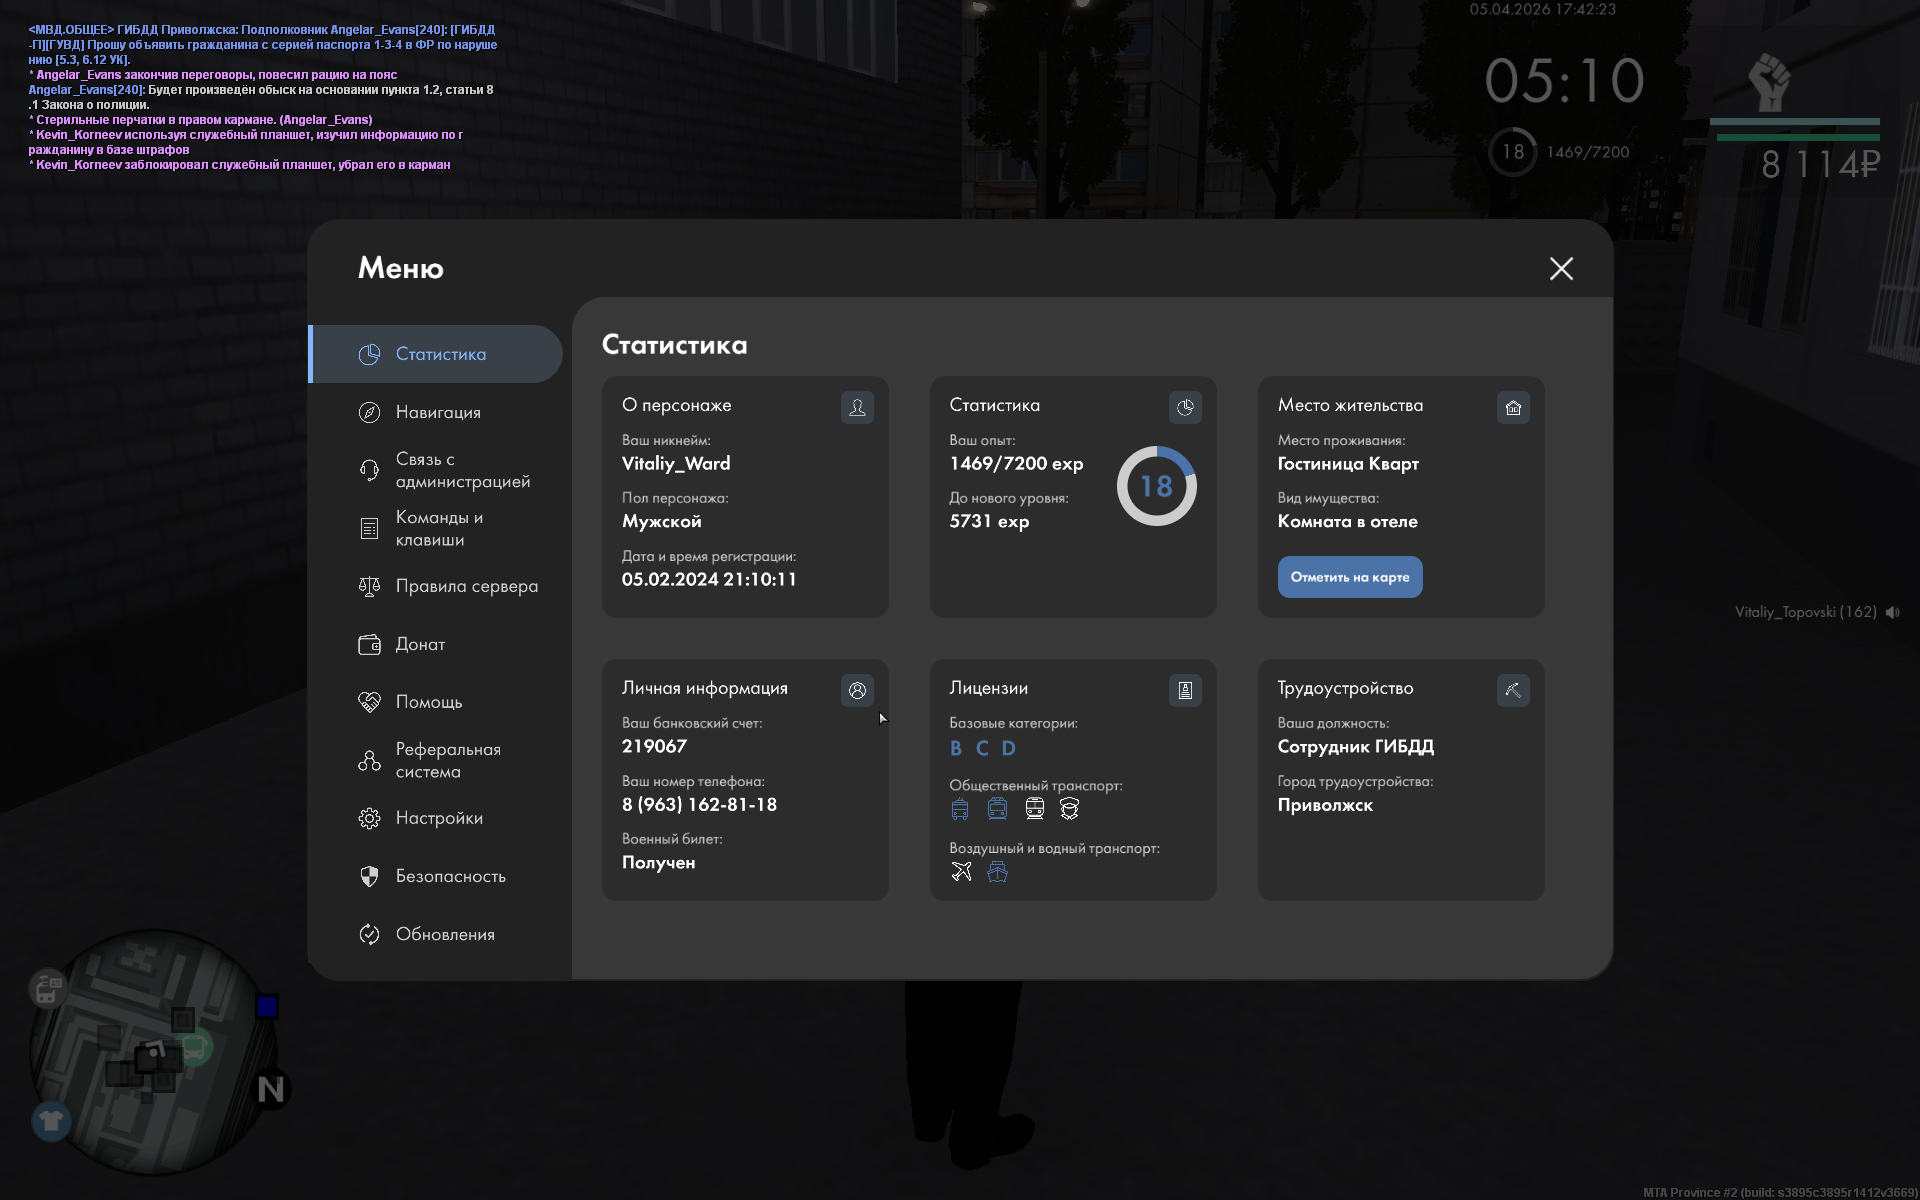The height and width of the screenshot is (1200, 1920).
Task: Click the round minimap
Action: tap(150, 1050)
